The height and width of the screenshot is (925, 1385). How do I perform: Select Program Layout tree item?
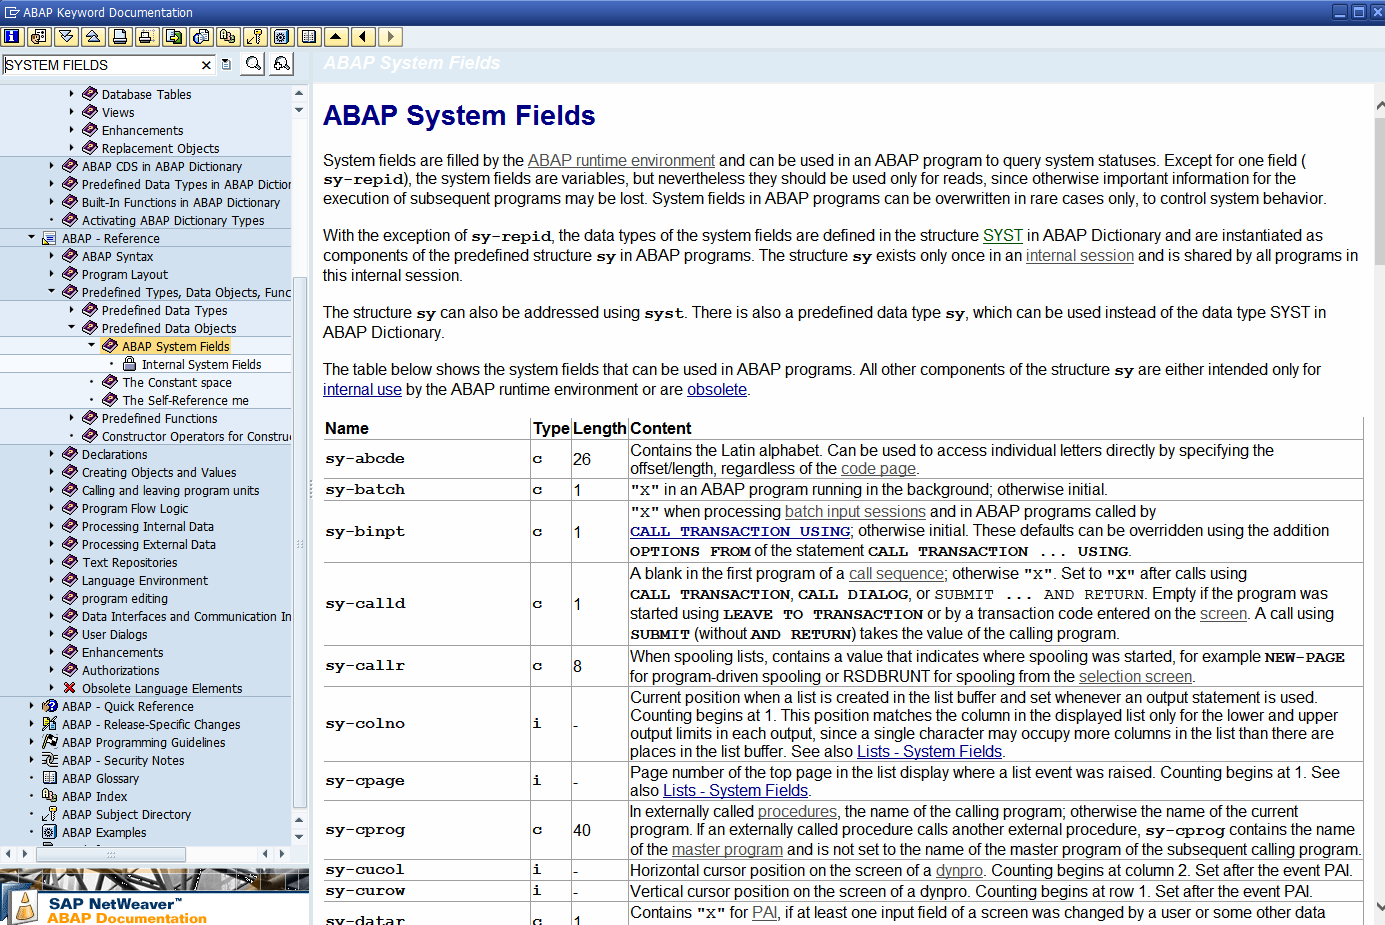(x=124, y=274)
